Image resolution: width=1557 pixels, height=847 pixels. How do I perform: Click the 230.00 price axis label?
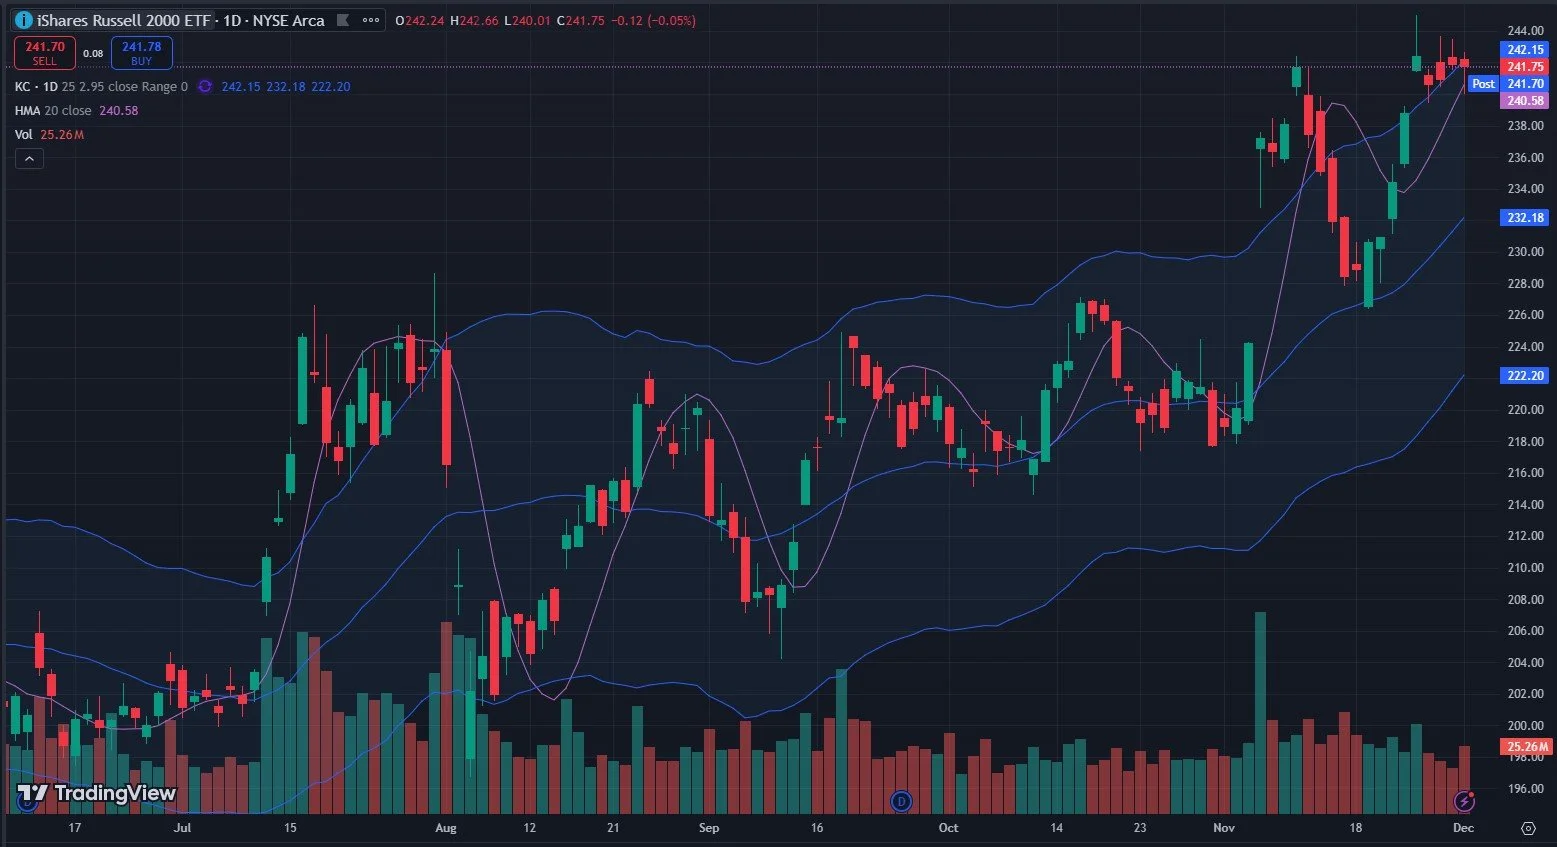pos(1525,252)
